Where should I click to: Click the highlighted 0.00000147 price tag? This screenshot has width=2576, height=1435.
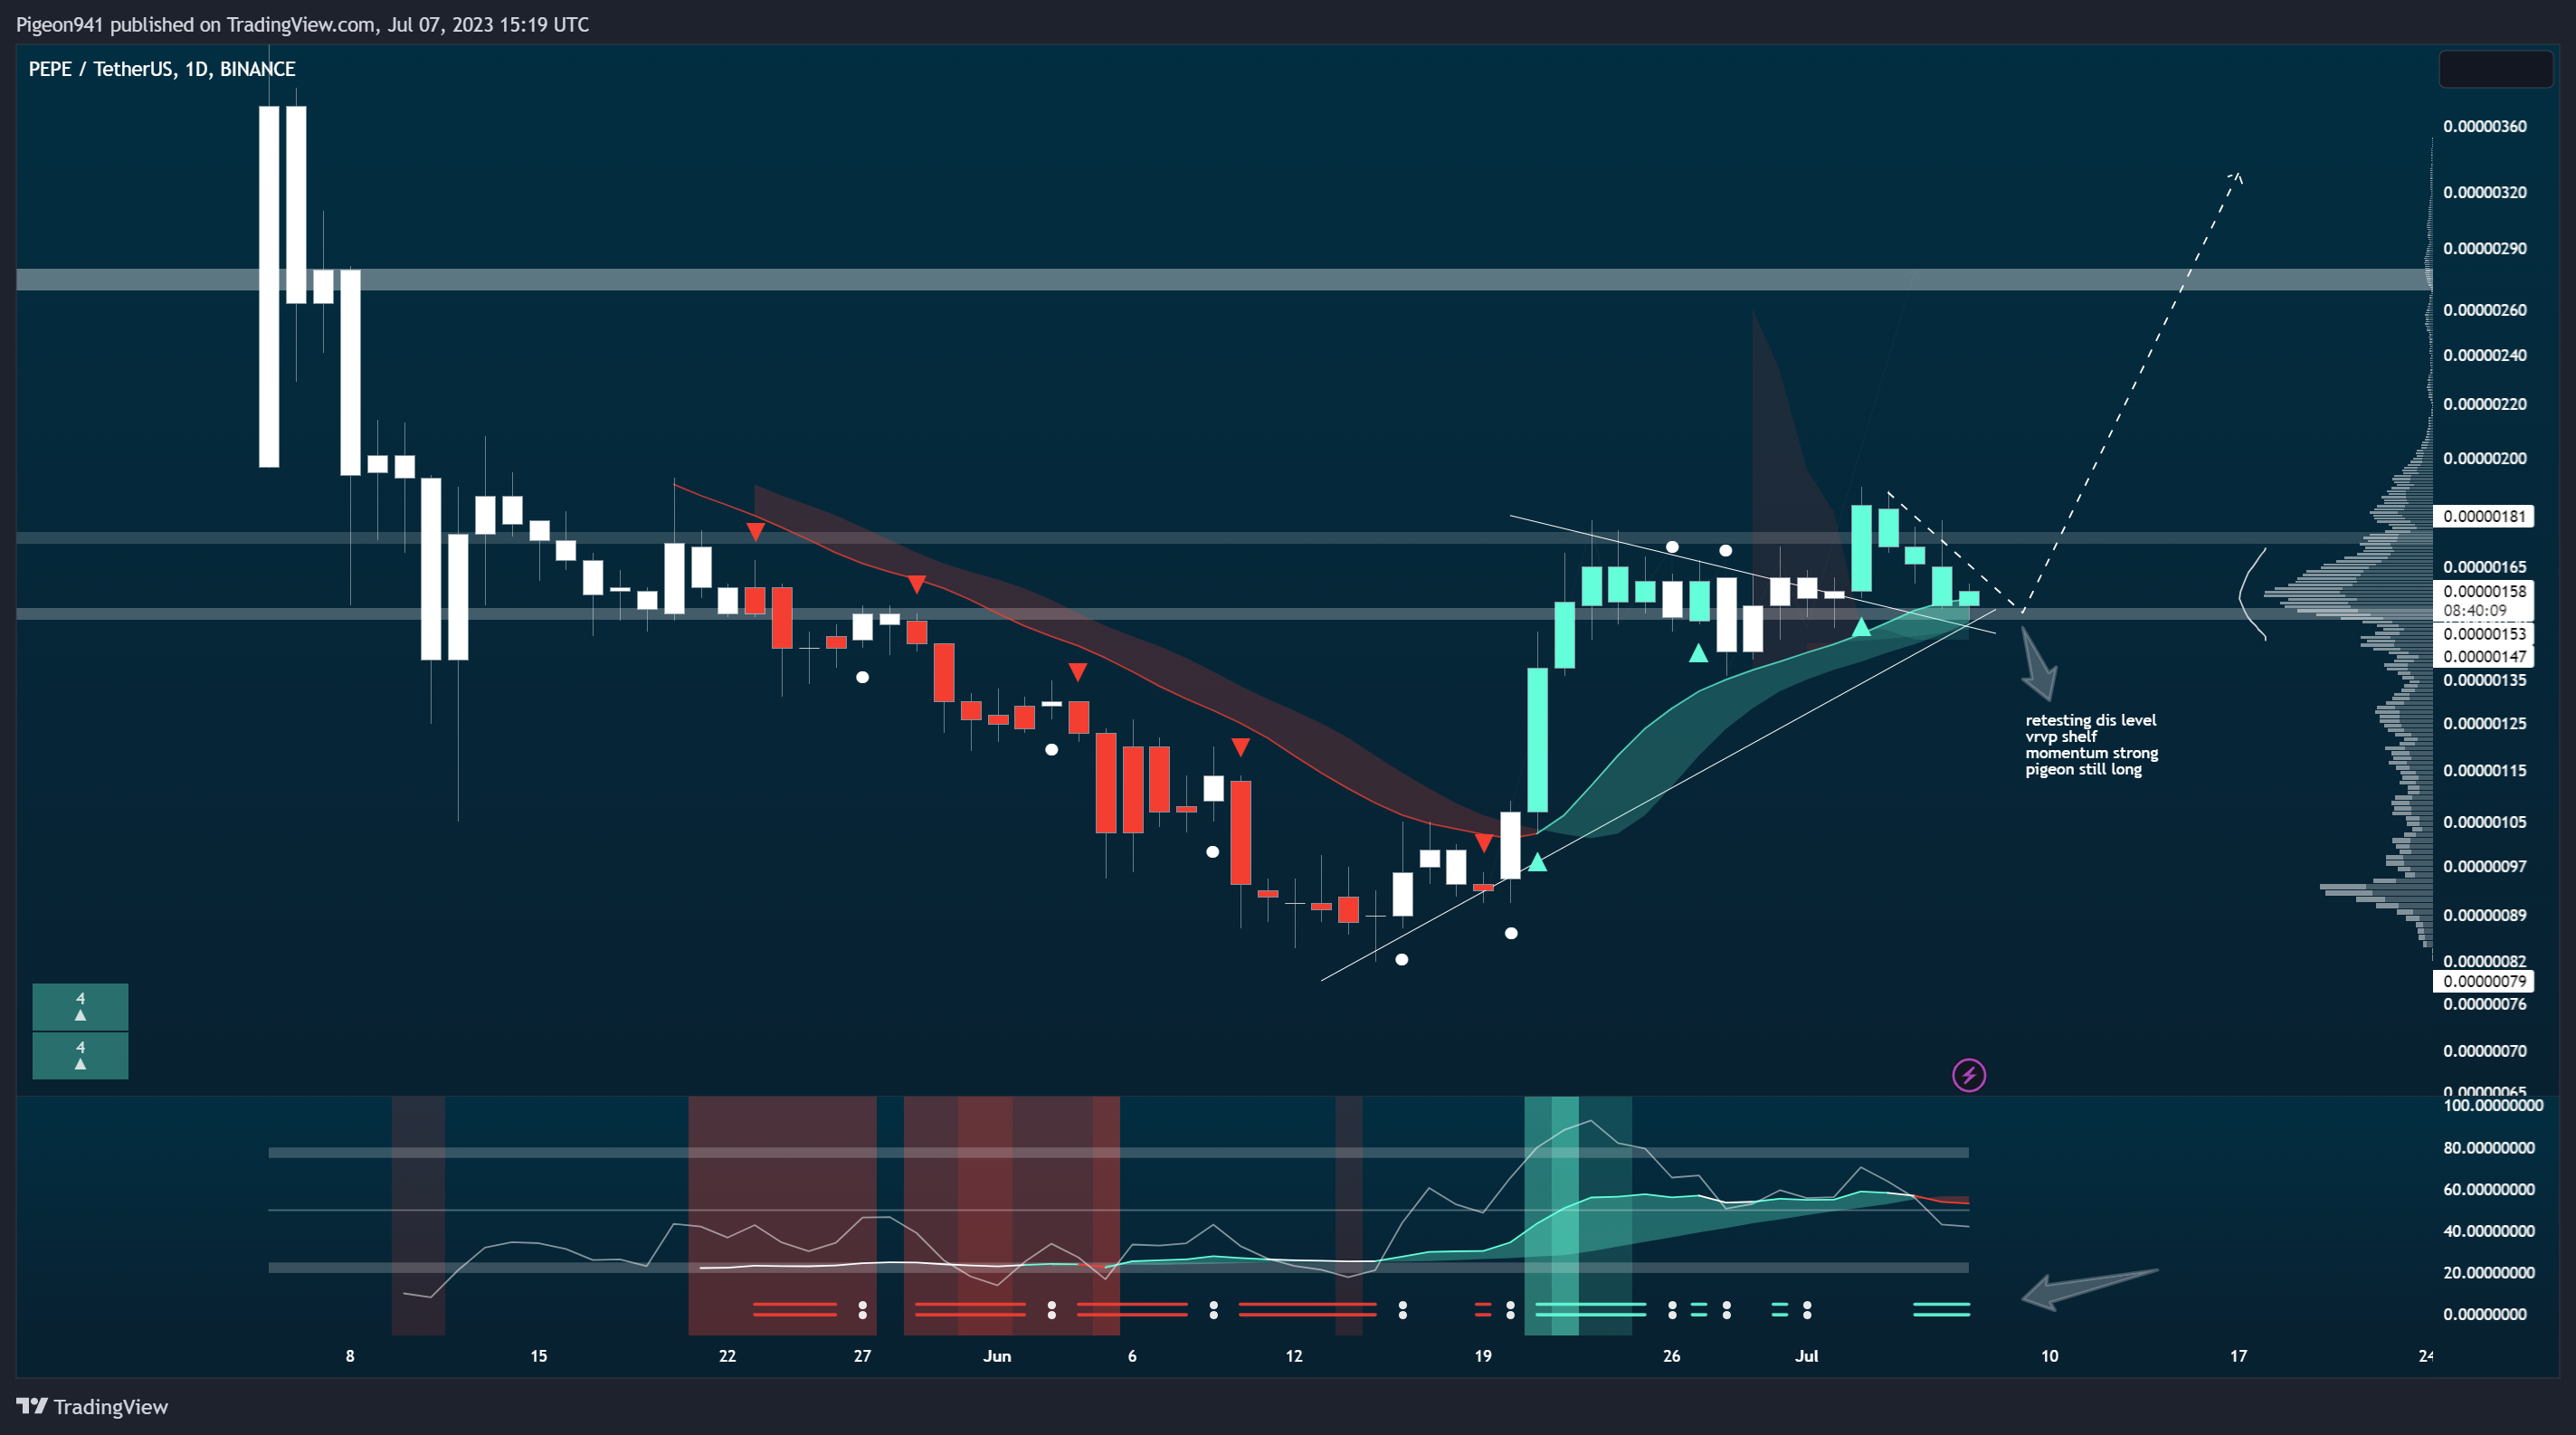(2483, 656)
